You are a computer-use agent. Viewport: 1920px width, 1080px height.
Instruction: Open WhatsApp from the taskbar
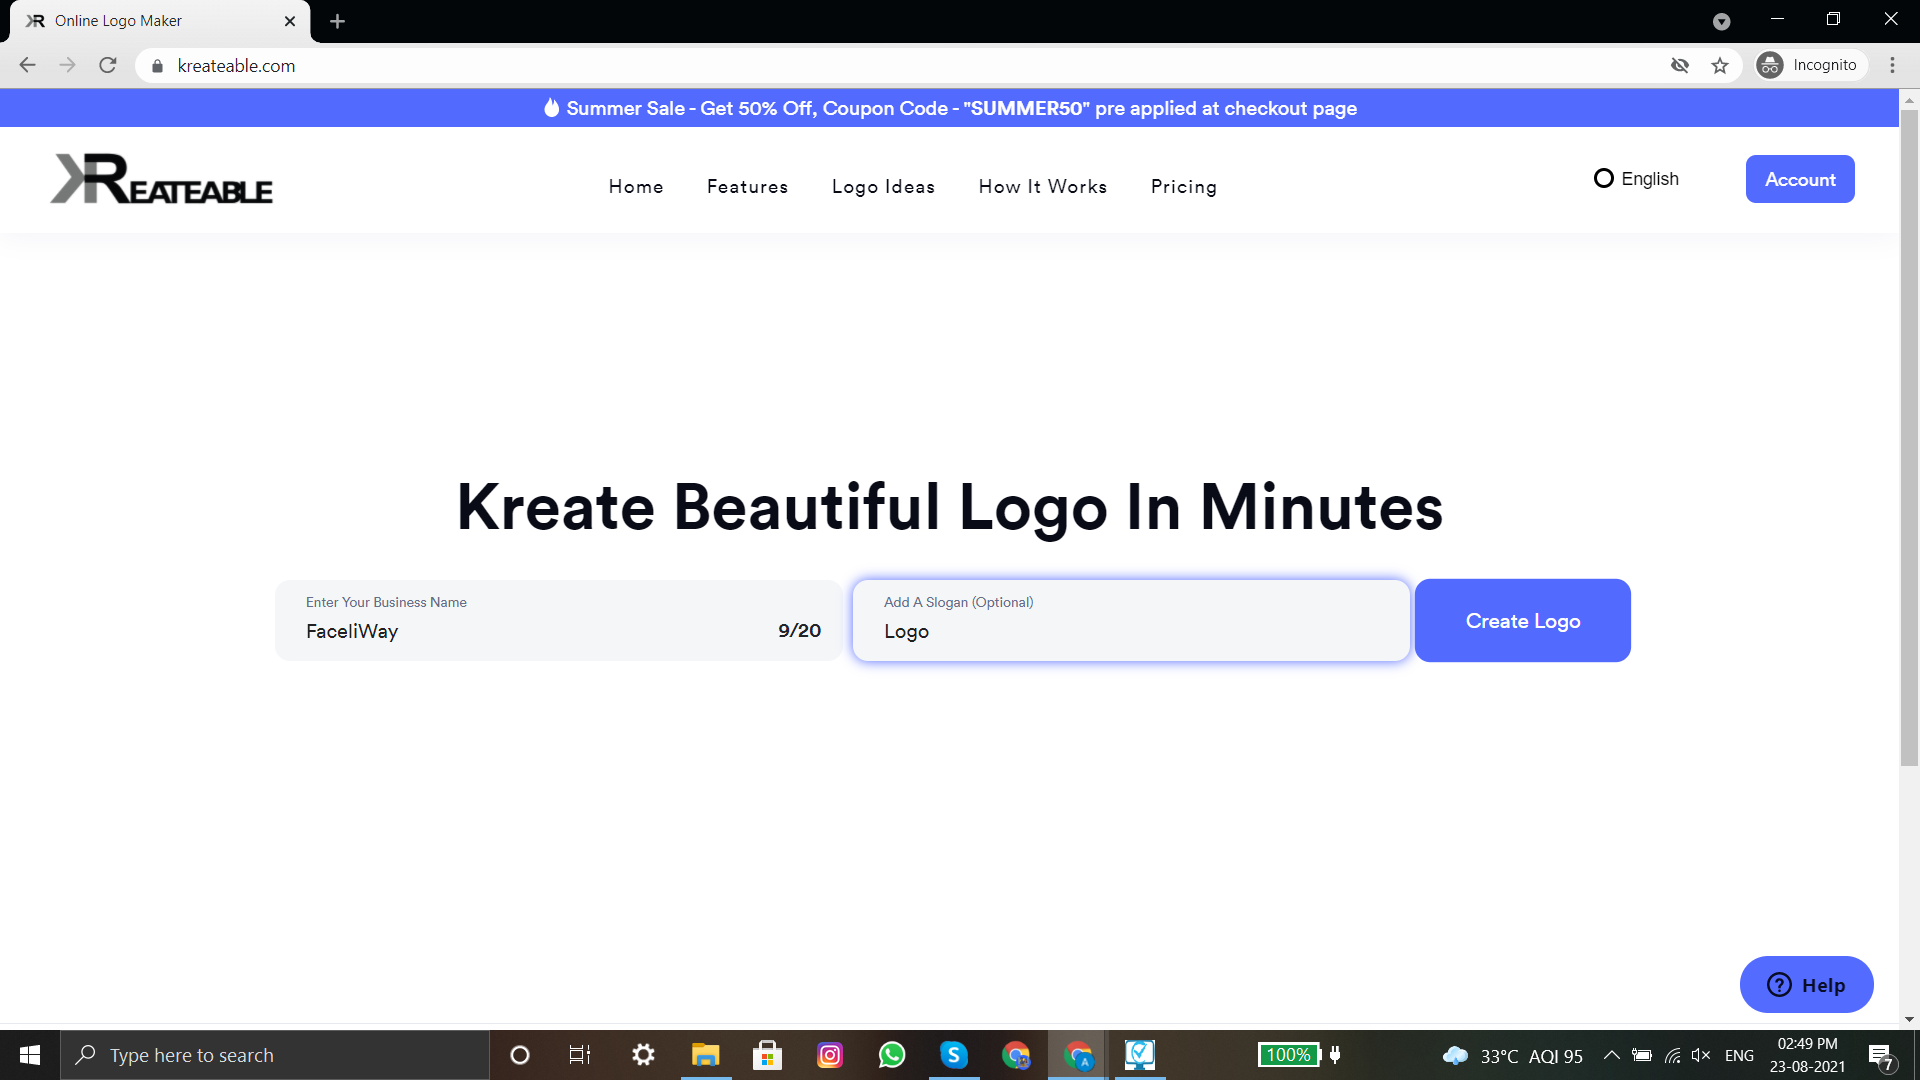point(892,1055)
